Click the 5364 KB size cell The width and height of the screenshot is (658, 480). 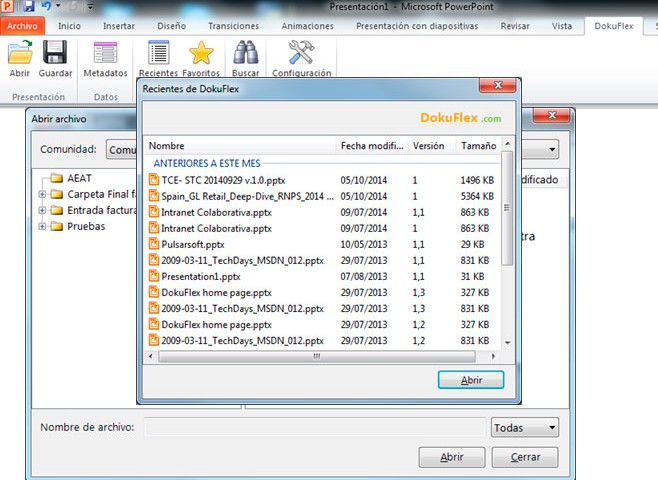pos(477,196)
